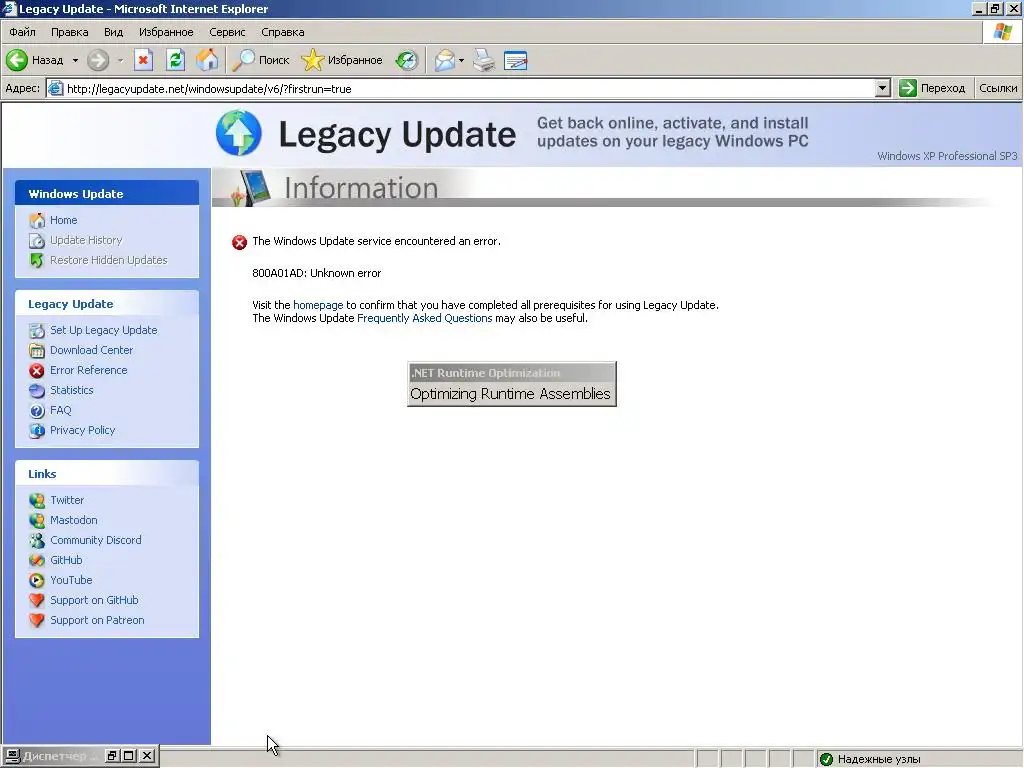Click the Statistics pie chart icon
1024x768 pixels.
37,391
